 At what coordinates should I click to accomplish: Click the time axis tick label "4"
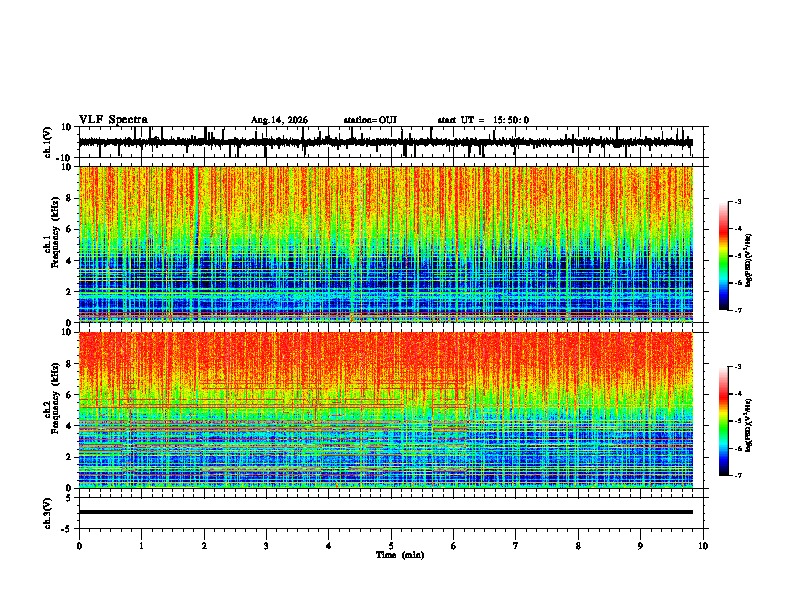328,546
